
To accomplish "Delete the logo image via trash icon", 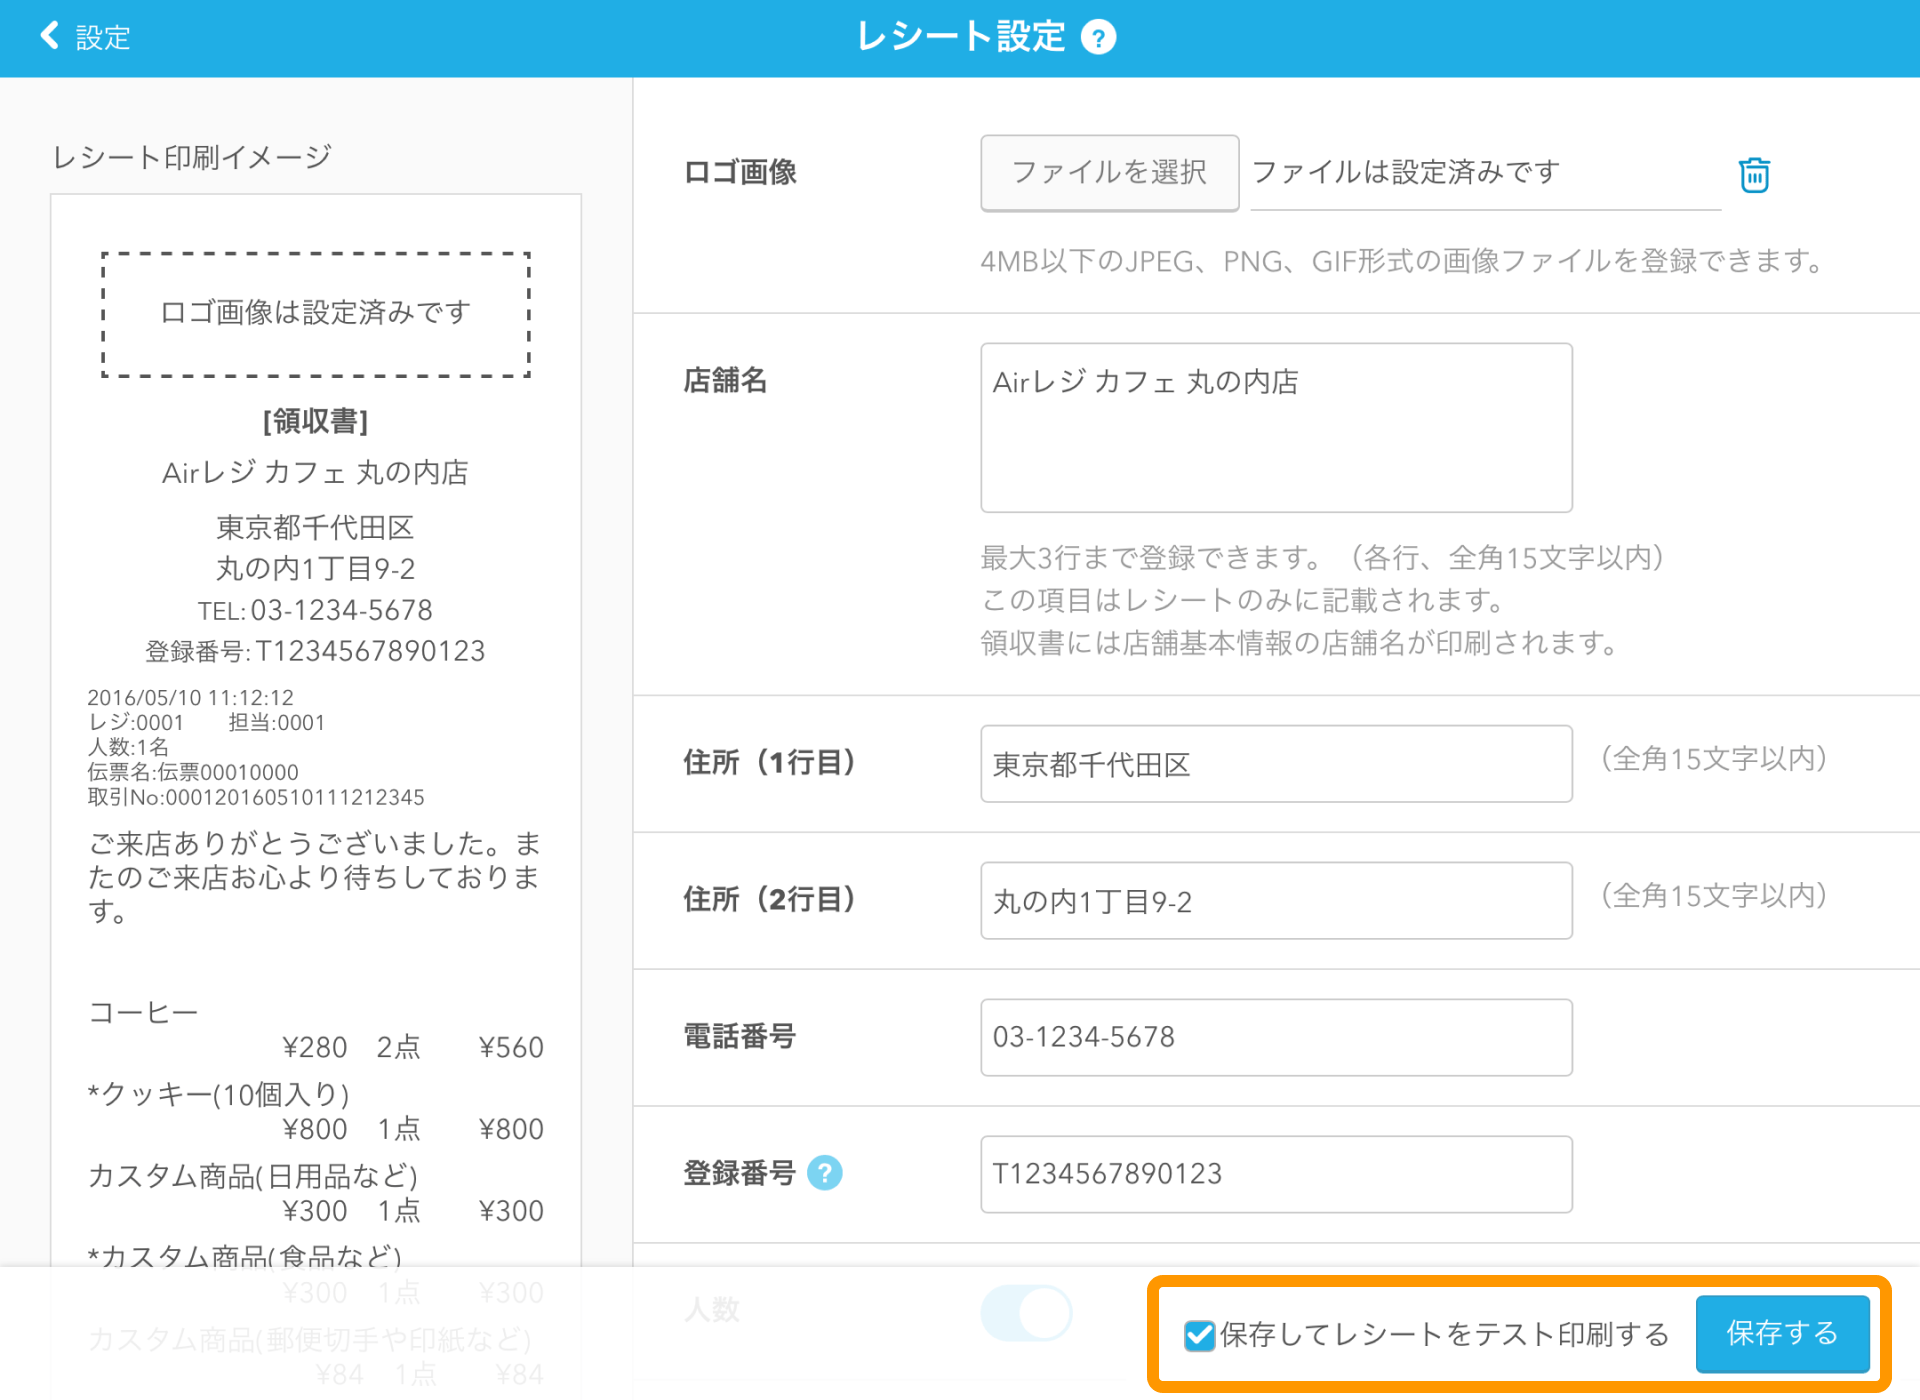I will tap(1755, 173).
